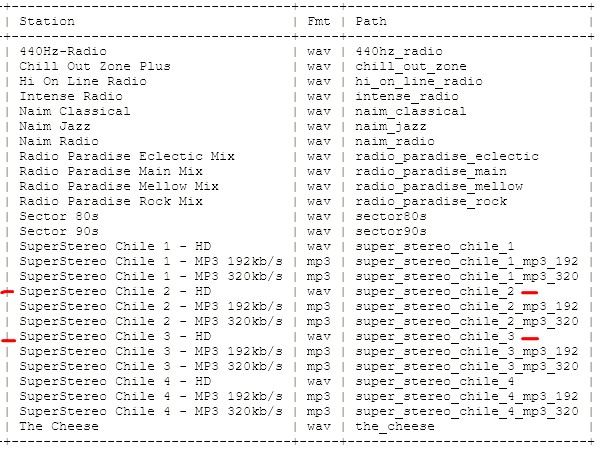601x451 pixels.
Task: Select Radio Paradise Mellow Mix station
Action: pyautogui.click(x=119, y=186)
